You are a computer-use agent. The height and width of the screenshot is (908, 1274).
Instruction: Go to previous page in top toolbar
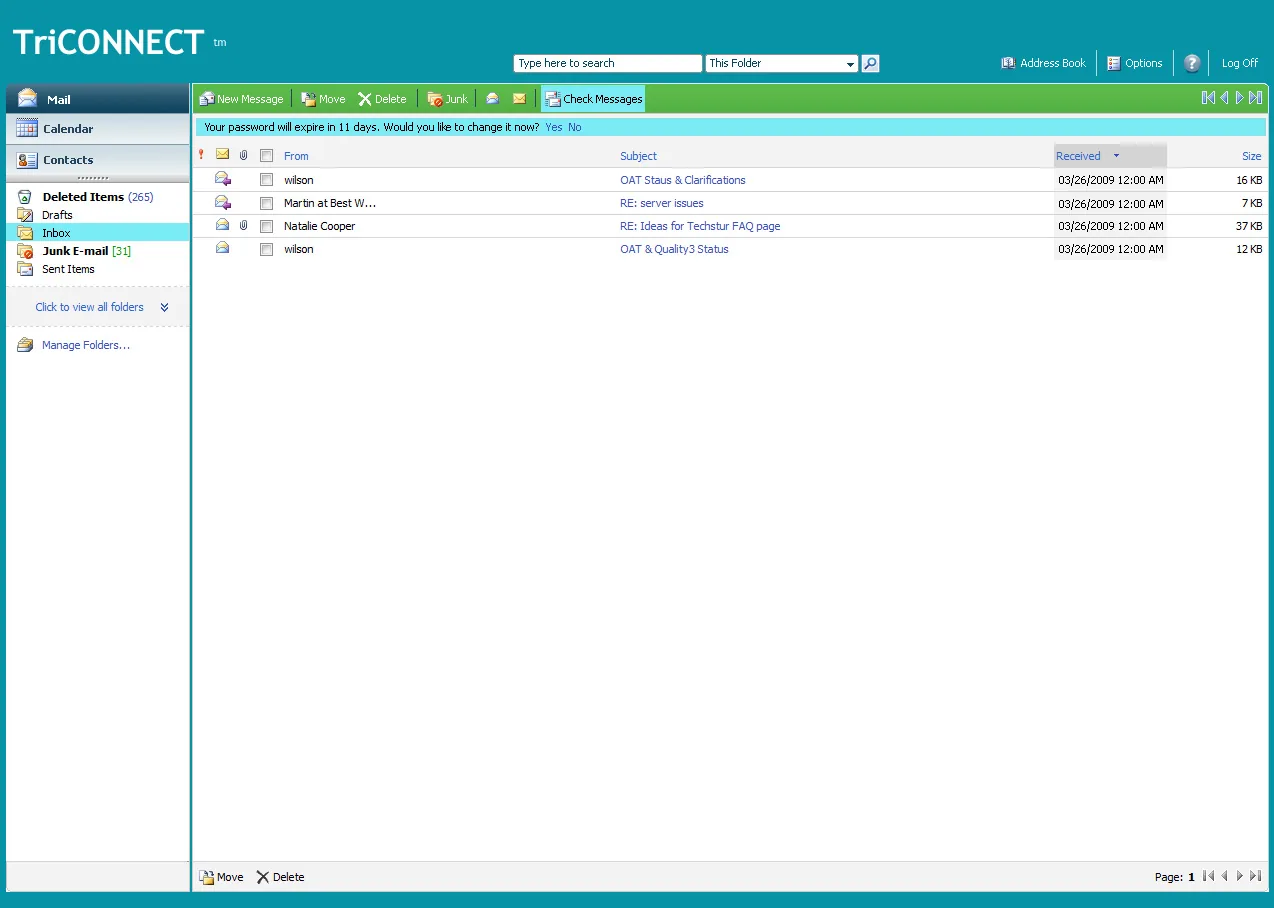[1224, 98]
